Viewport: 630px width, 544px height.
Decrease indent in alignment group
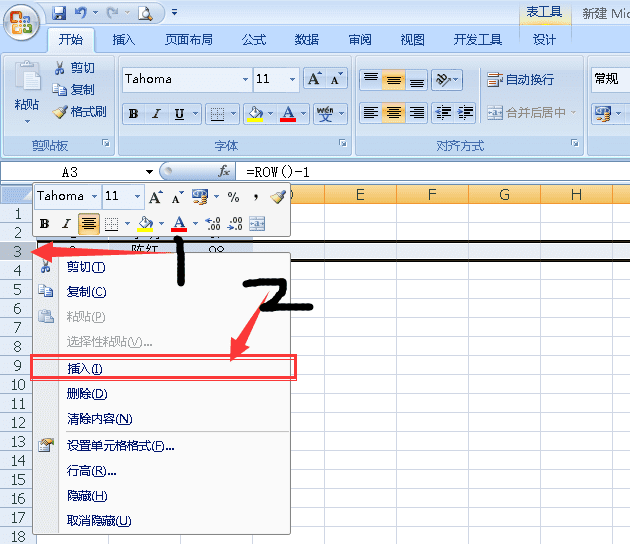click(443, 113)
